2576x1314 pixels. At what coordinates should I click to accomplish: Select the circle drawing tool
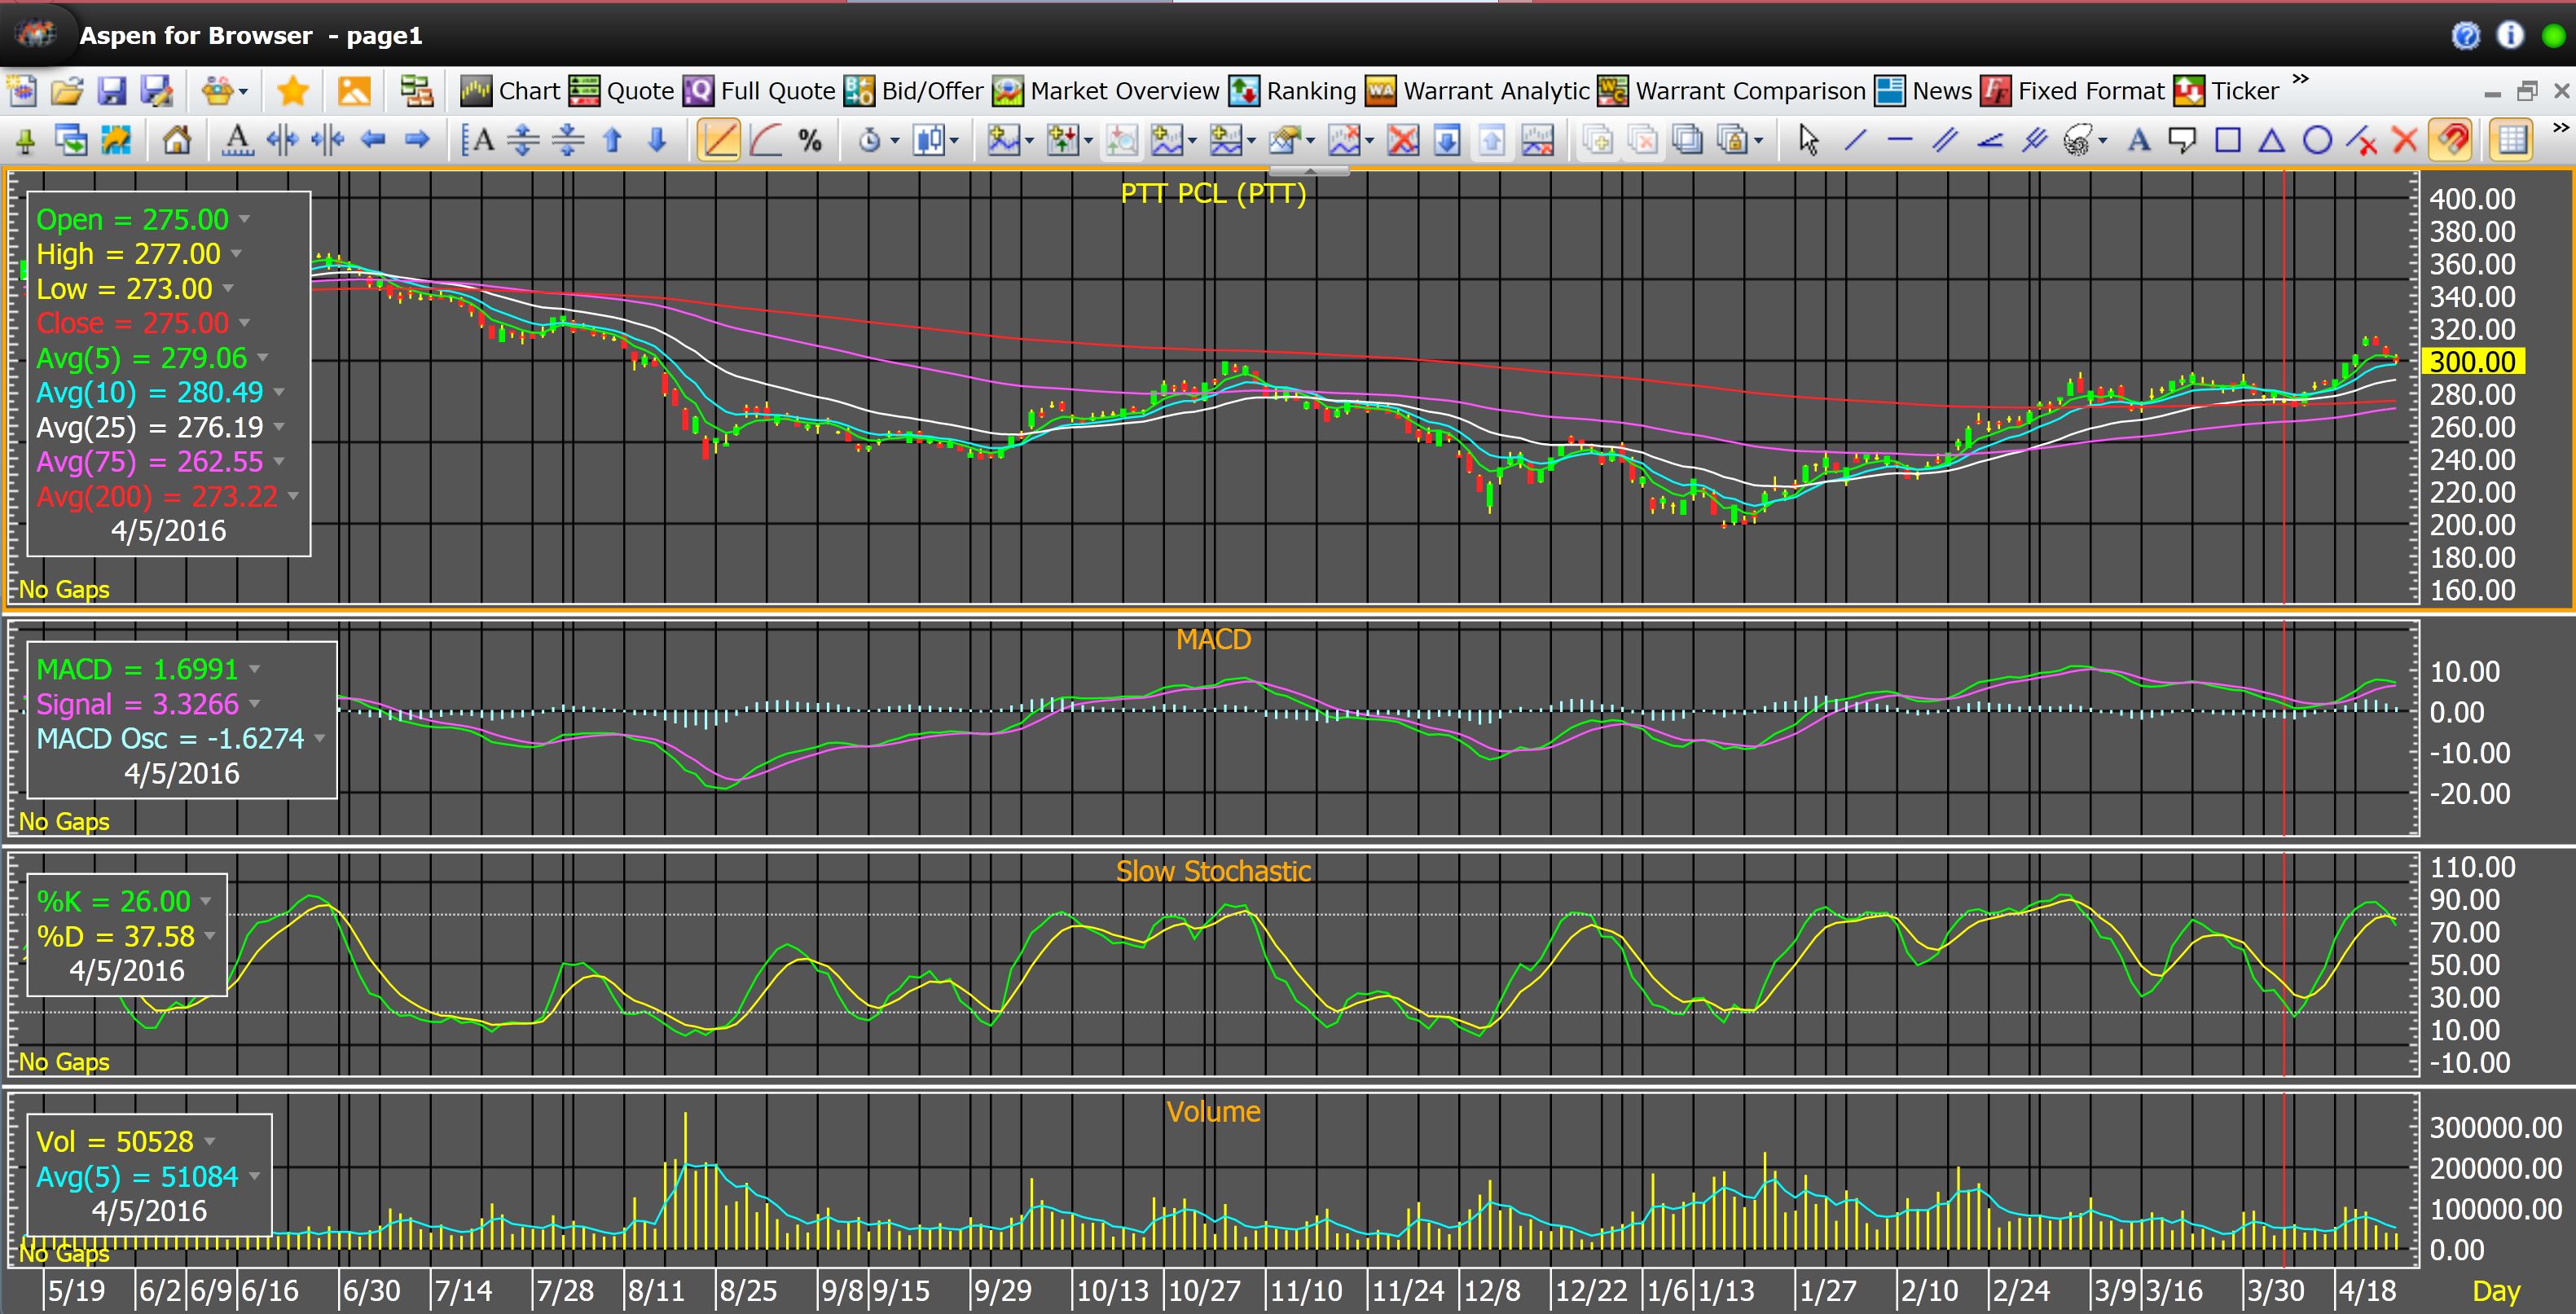click(2317, 140)
